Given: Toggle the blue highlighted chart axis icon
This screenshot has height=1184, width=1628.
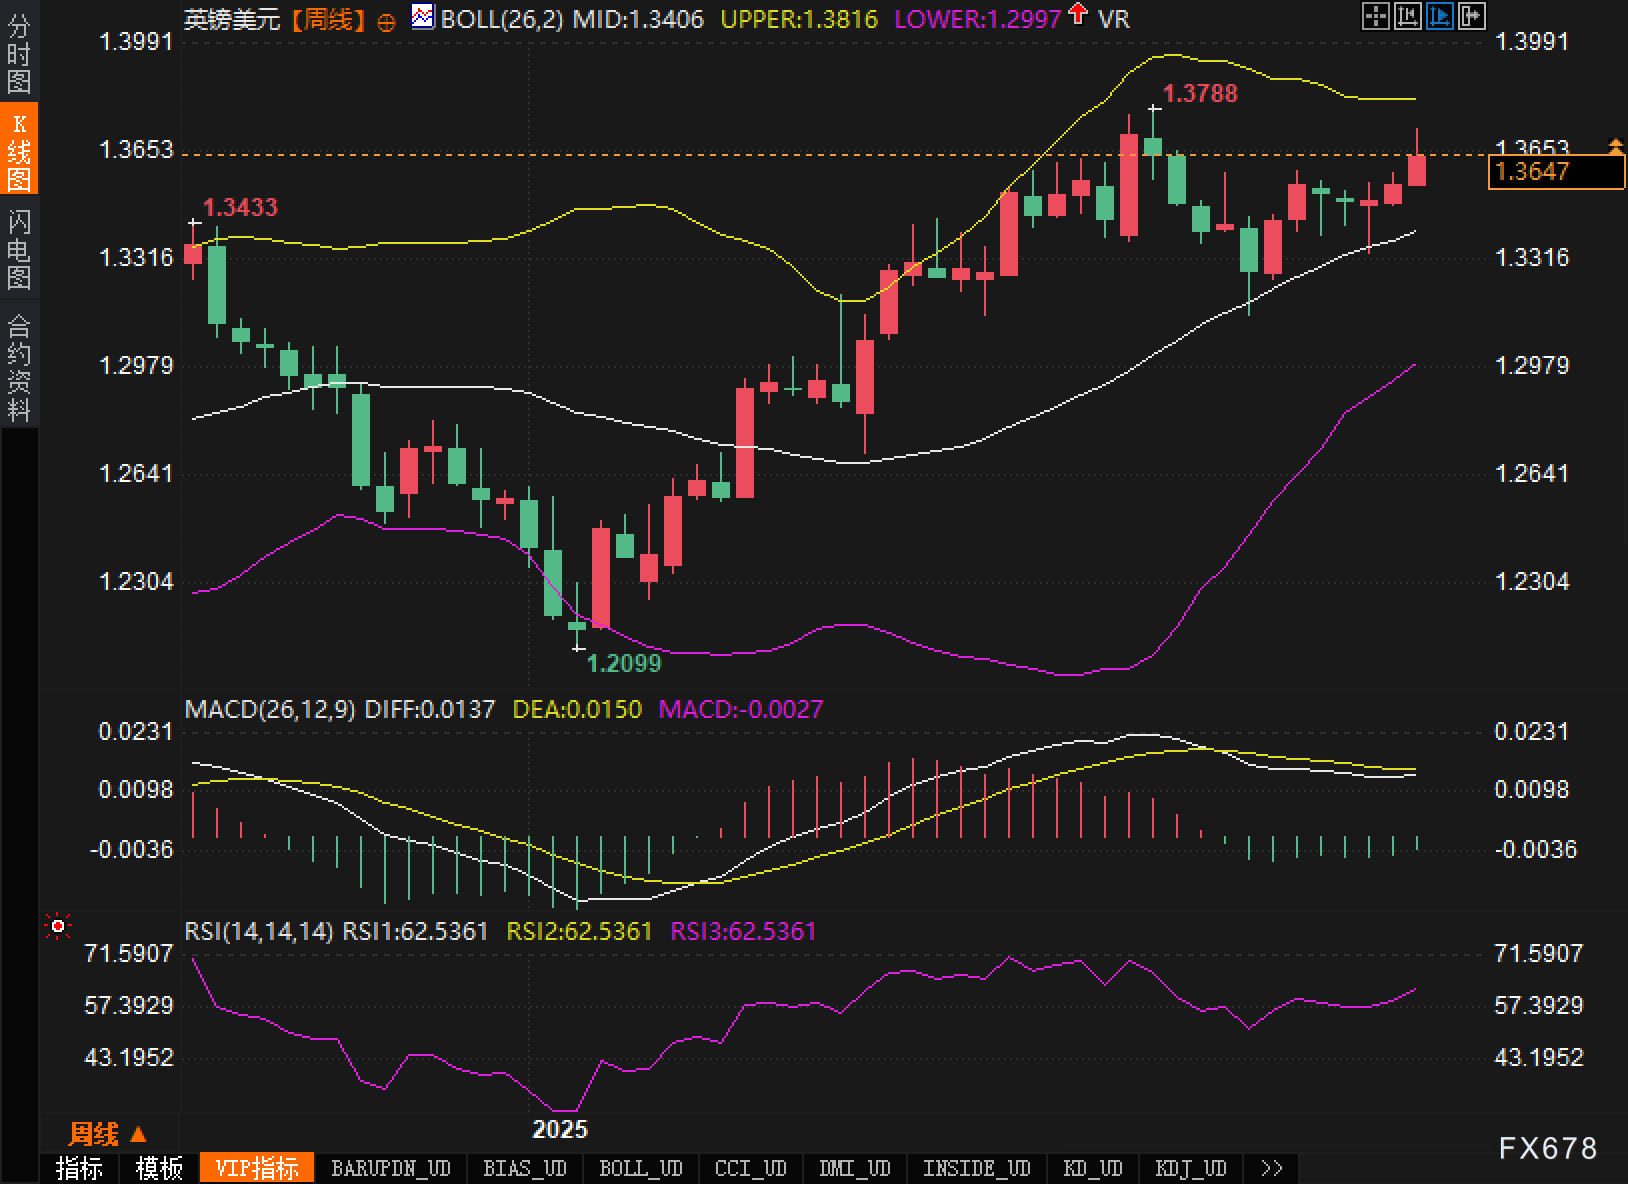Looking at the screenshot, I should [1439, 16].
